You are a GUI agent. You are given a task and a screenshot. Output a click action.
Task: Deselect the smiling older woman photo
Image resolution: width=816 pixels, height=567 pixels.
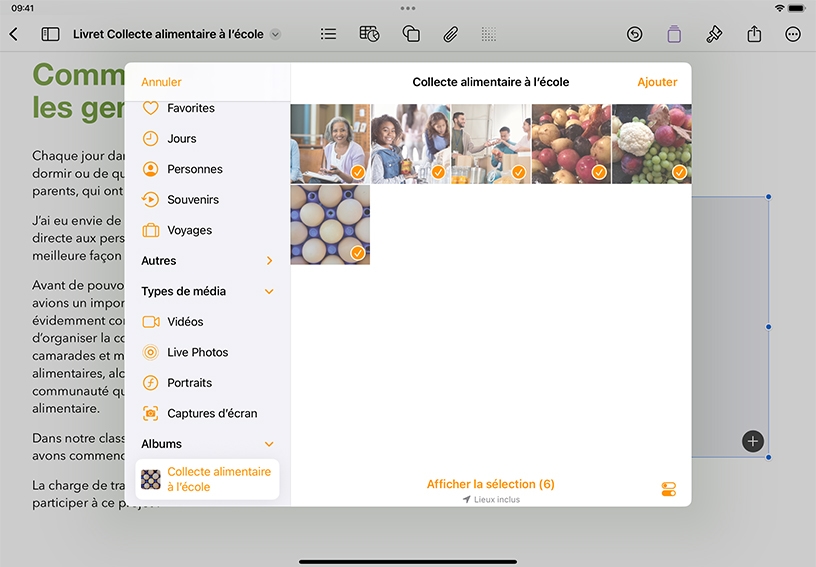[330, 144]
